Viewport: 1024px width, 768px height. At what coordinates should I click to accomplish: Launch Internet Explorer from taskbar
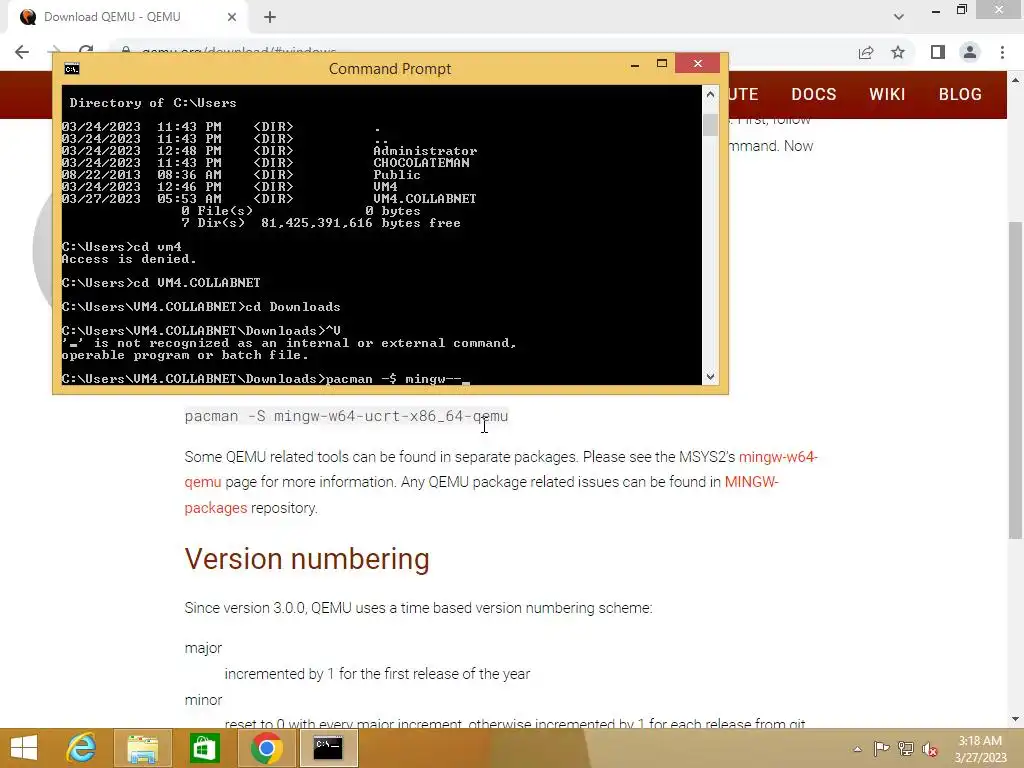[x=82, y=748]
